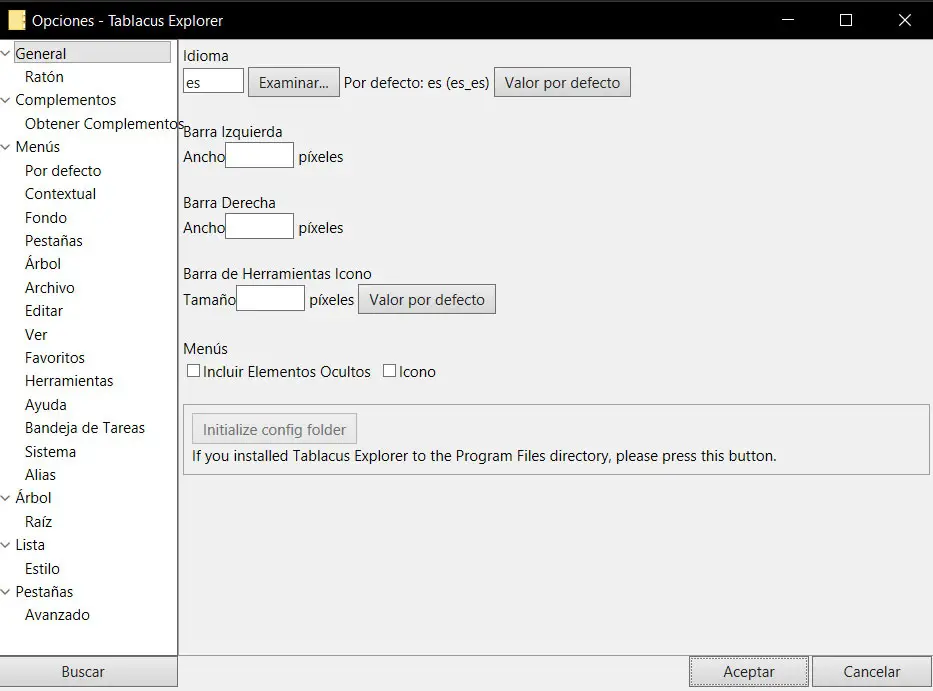Open Favoritos menu settings

(x=55, y=358)
